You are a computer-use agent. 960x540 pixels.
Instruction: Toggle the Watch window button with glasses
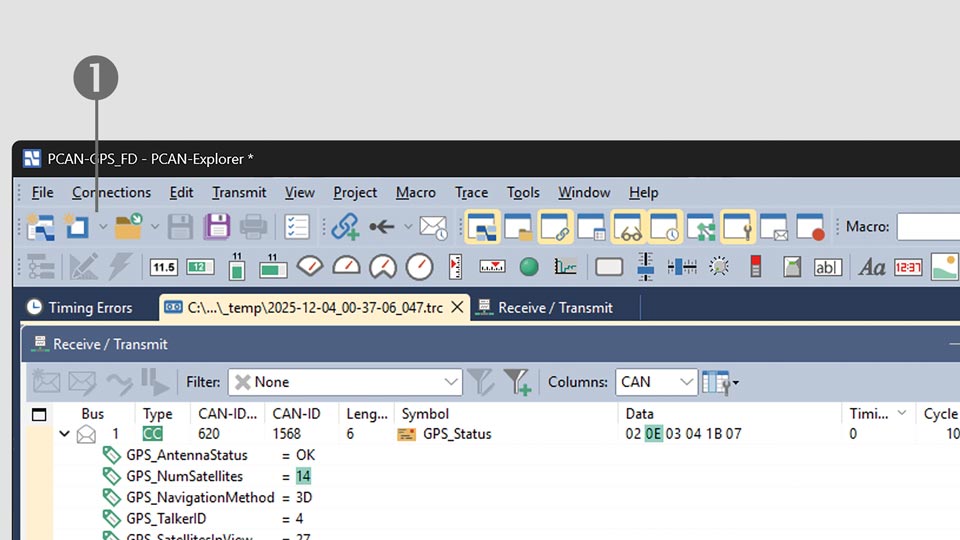[x=628, y=227]
